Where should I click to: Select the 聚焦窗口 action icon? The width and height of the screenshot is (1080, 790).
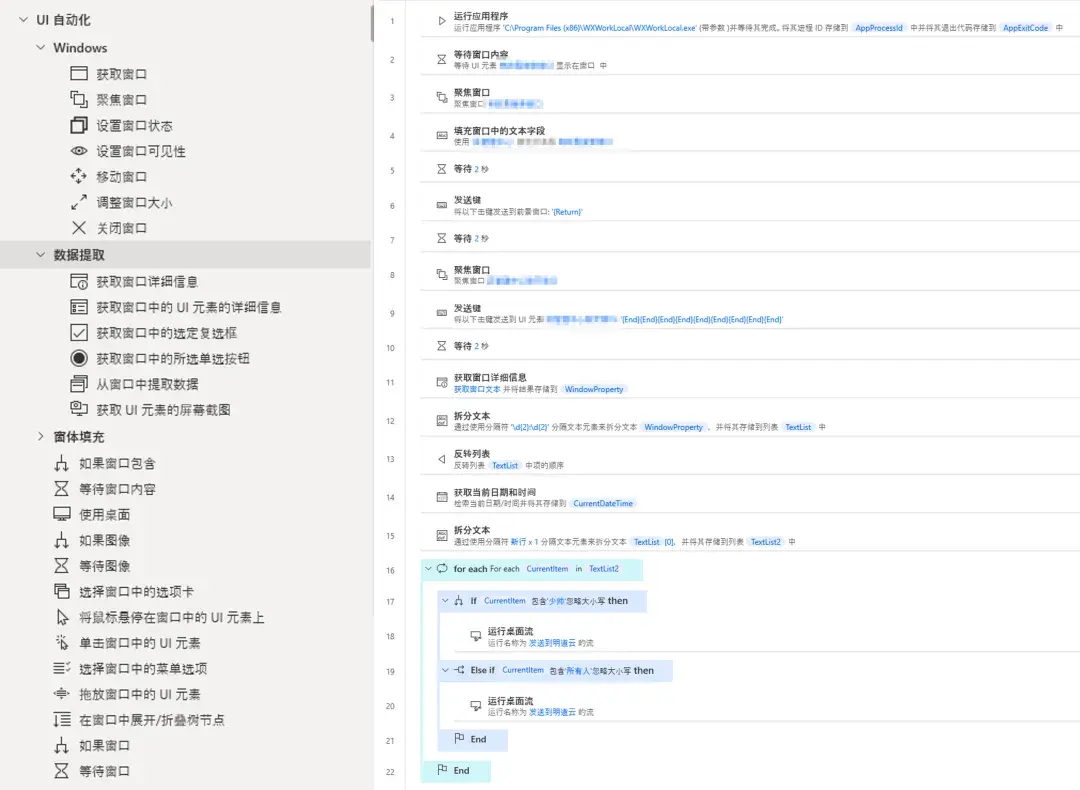pos(79,99)
